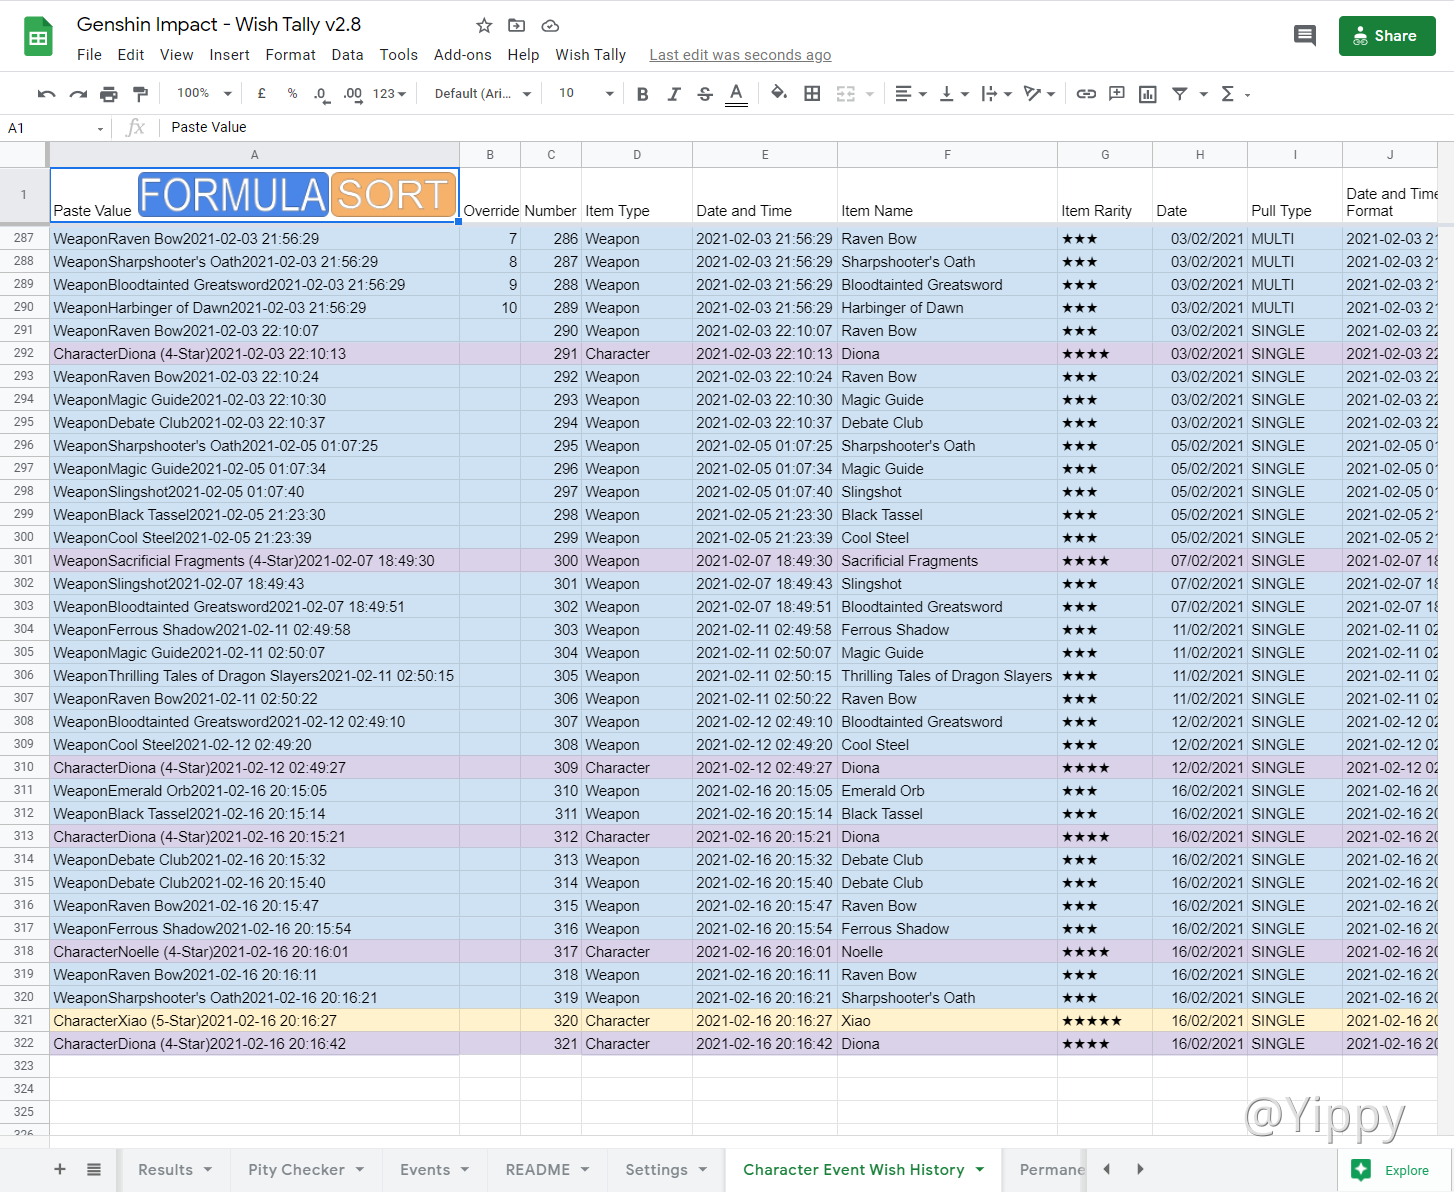Viewport: 1454px width, 1192px height.
Task: Click the Undo arrow icon
Action: pyautogui.click(x=46, y=94)
